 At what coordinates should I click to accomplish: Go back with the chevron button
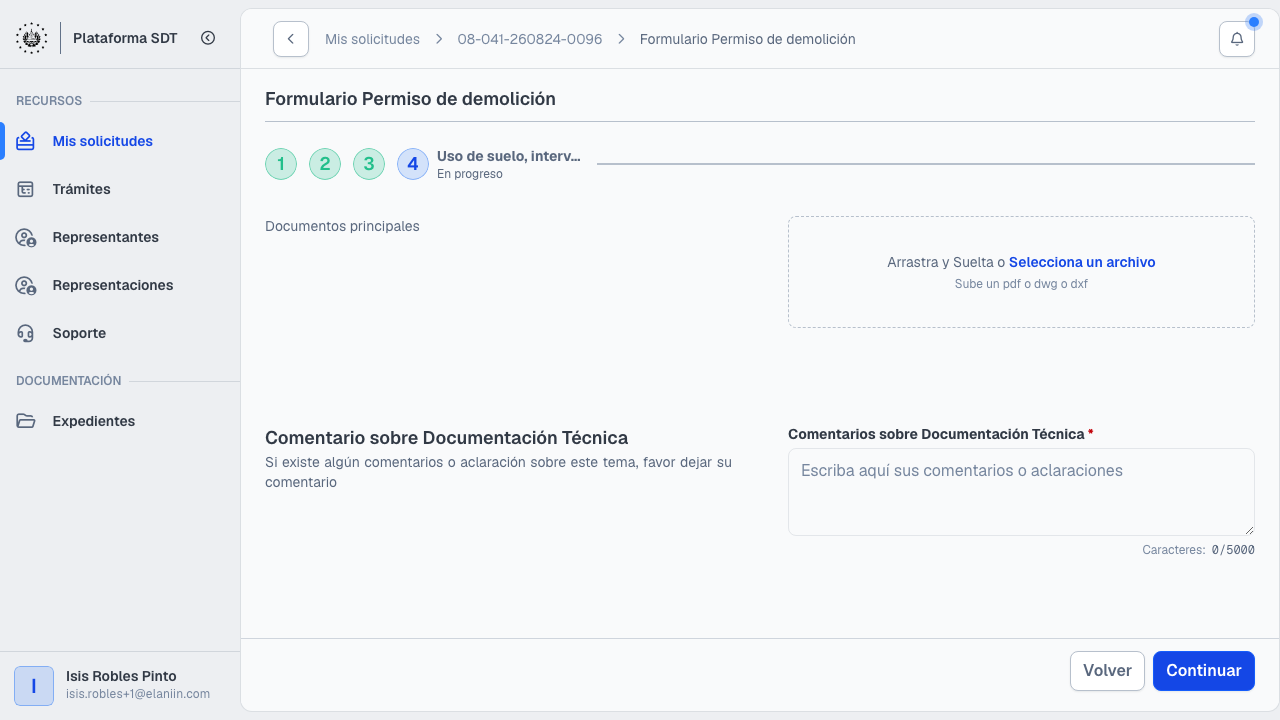coord(290,39)
